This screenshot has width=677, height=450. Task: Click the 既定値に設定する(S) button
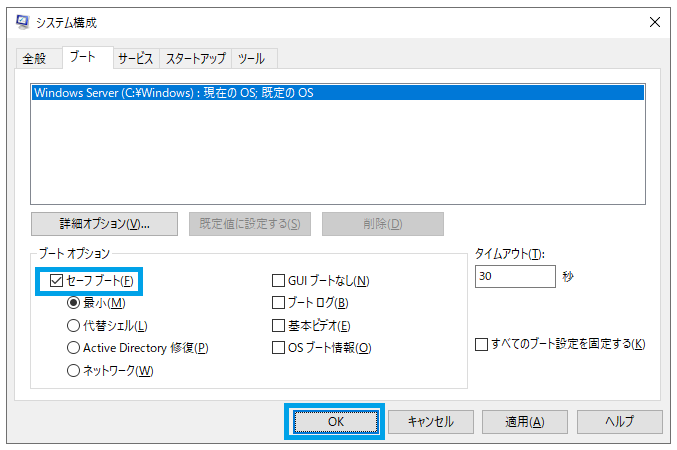tap(250, 224)
